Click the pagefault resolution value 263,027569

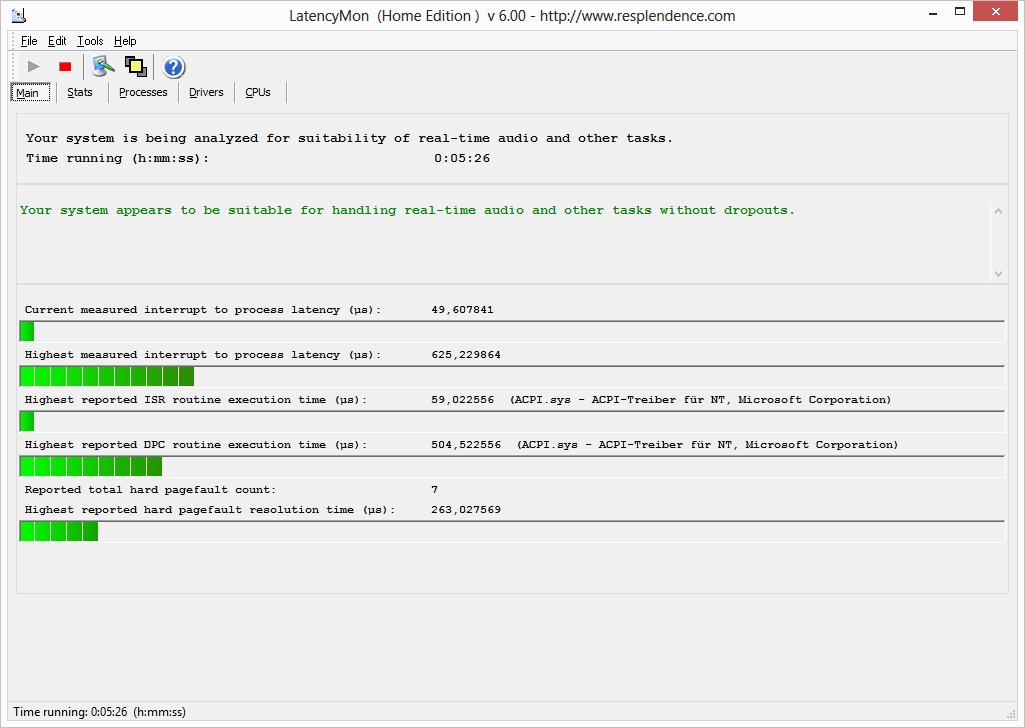[x=465, y=510]
